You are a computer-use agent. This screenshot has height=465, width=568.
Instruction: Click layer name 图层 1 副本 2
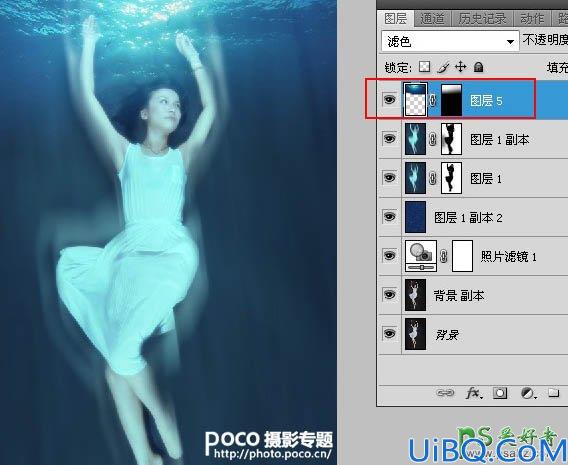tap(468, 218)
